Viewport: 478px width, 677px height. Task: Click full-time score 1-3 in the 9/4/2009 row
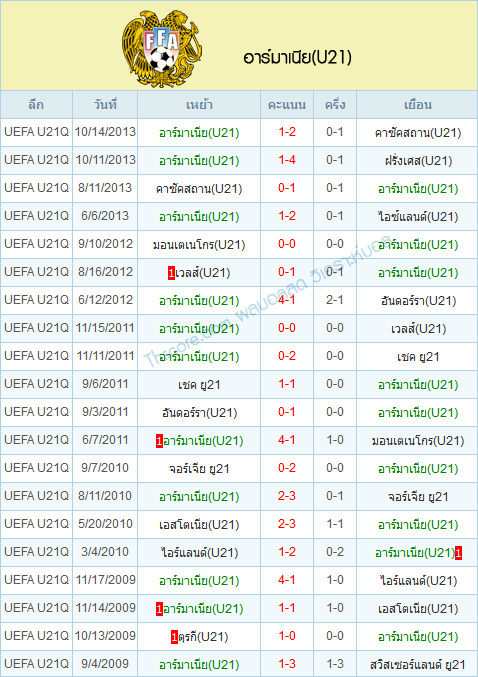(287, 664)
